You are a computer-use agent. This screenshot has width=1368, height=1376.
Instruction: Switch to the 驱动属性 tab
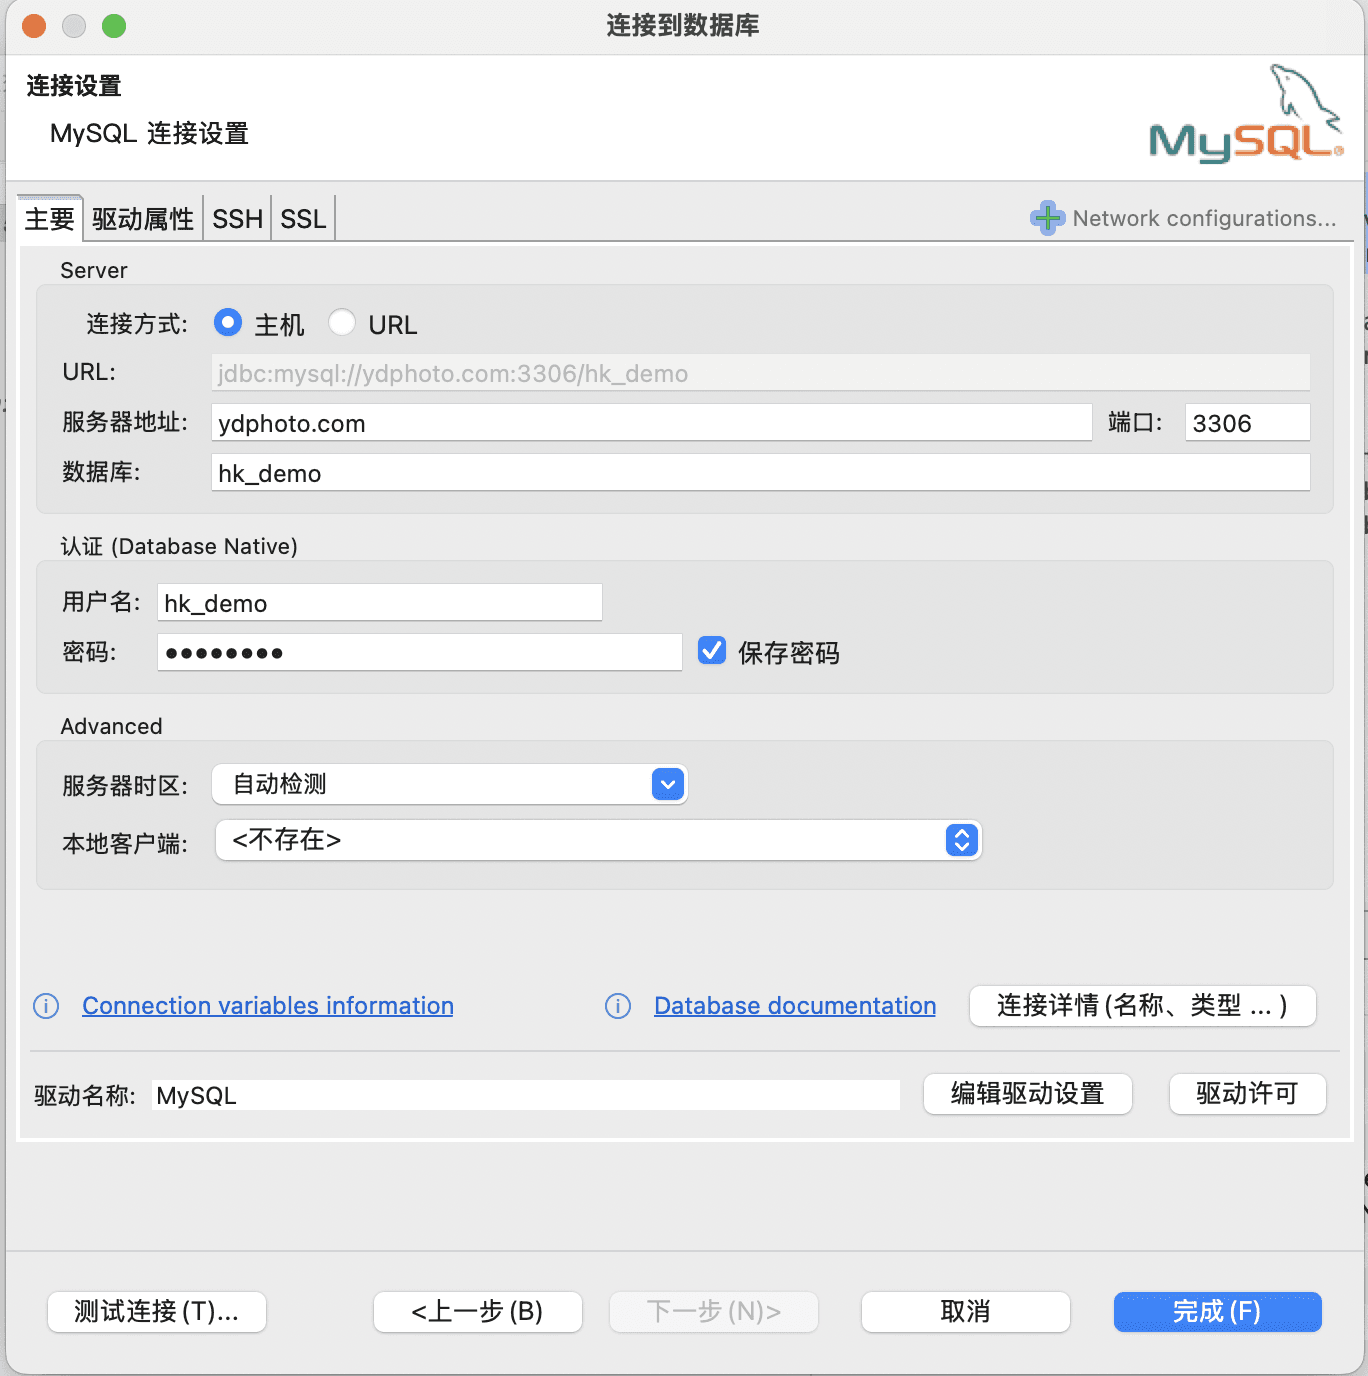click(142, 217)
